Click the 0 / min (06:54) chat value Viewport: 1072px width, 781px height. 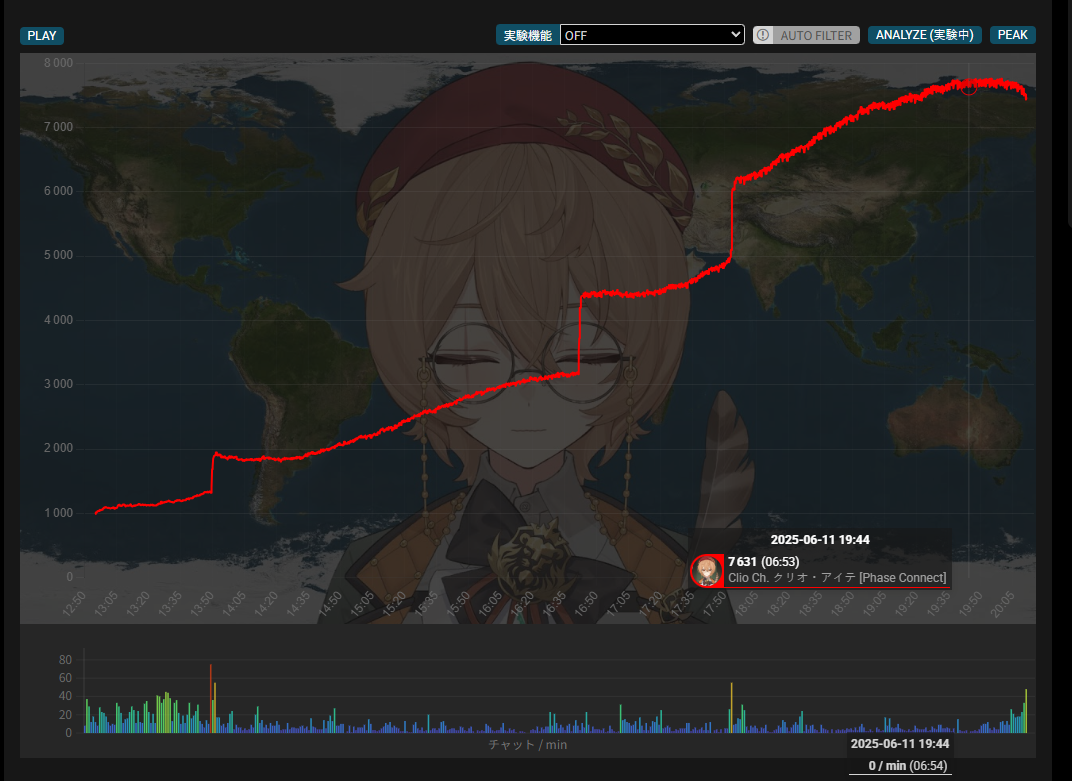click(907, 766)
